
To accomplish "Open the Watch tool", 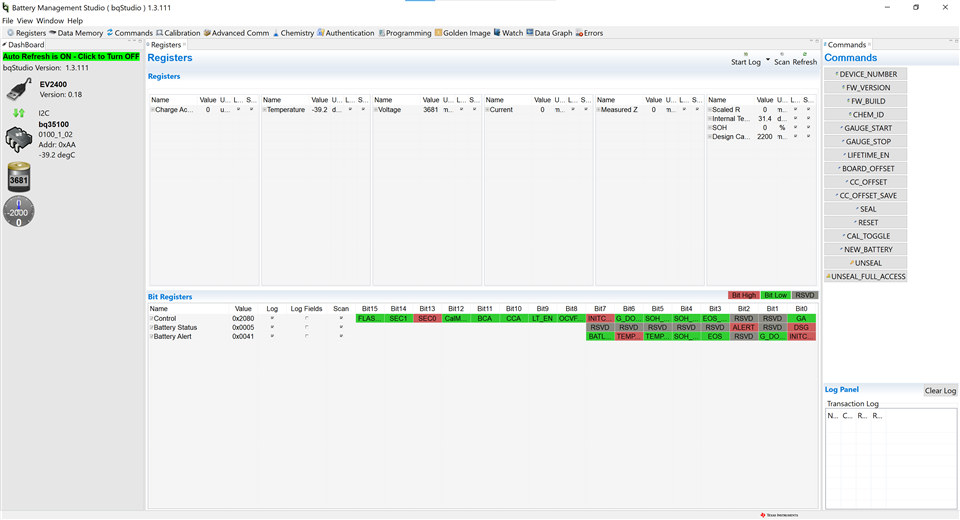I will coord(508,33).
